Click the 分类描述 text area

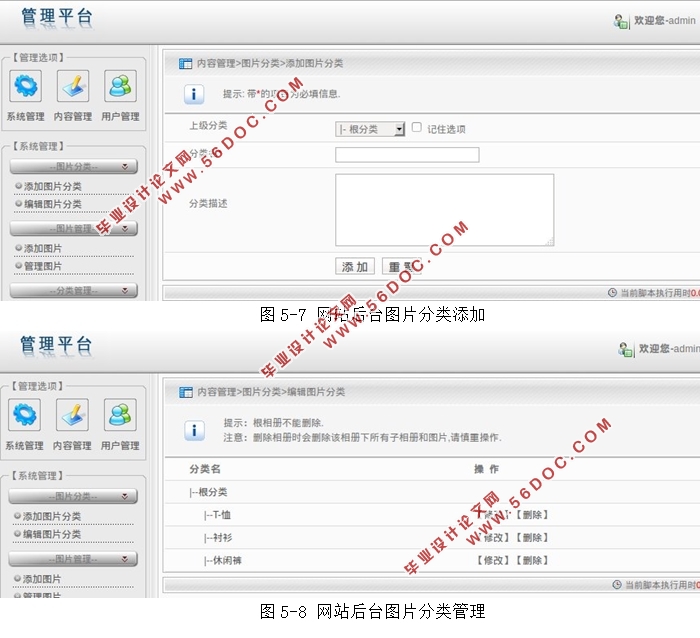(x=444, y=210)
